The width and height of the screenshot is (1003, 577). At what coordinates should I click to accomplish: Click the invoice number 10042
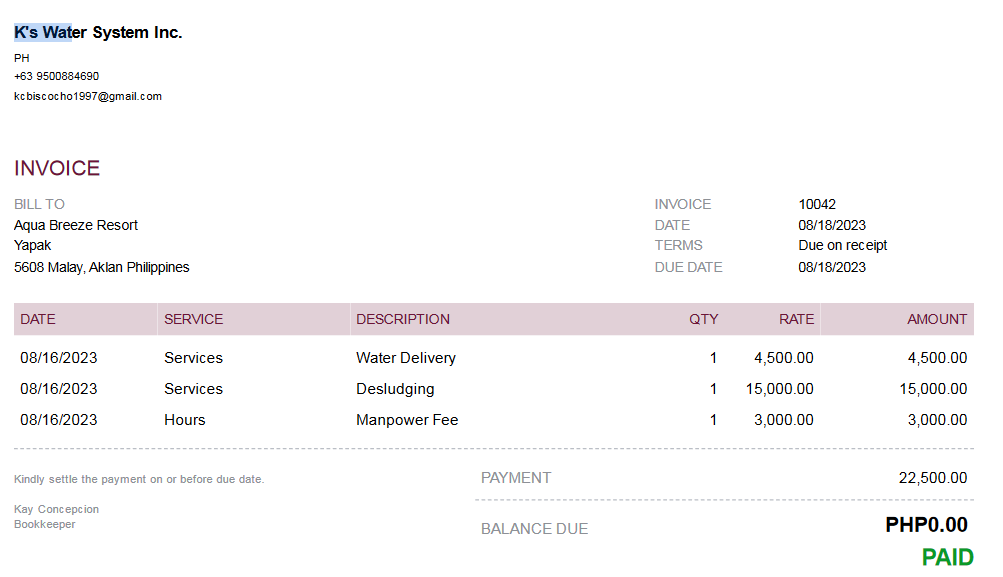[x=817, y=204]
